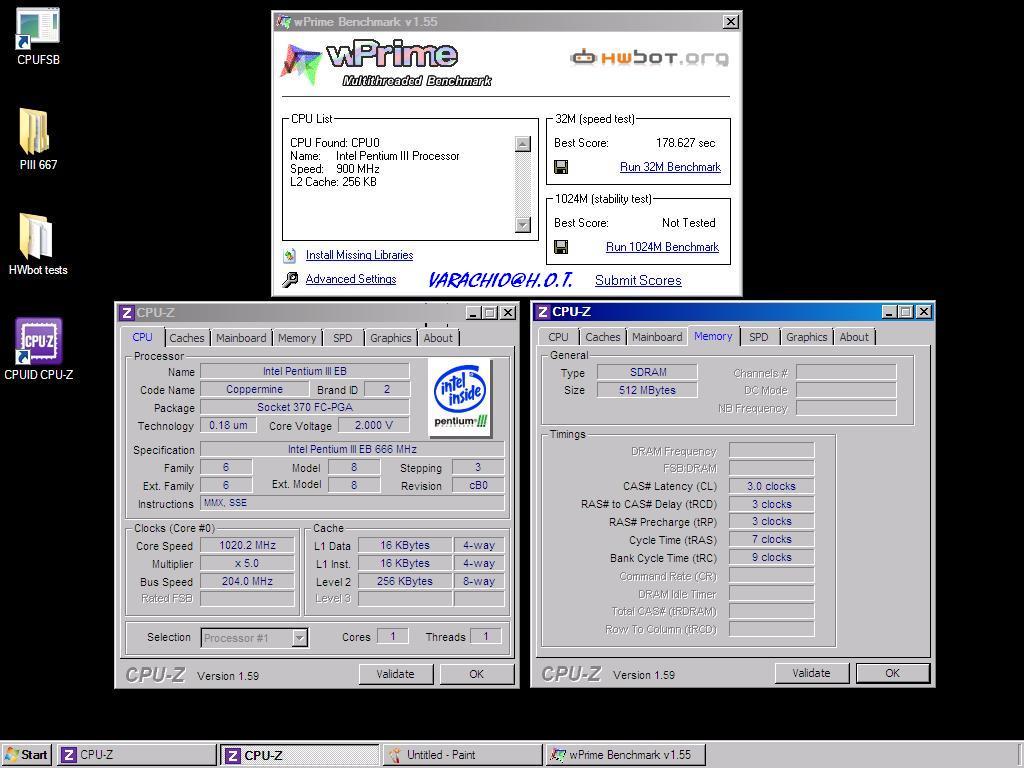This screenshot has height=768, width=1024.
Task: Click the 32M best score 178.627 sec
Action: click(685, 143)
